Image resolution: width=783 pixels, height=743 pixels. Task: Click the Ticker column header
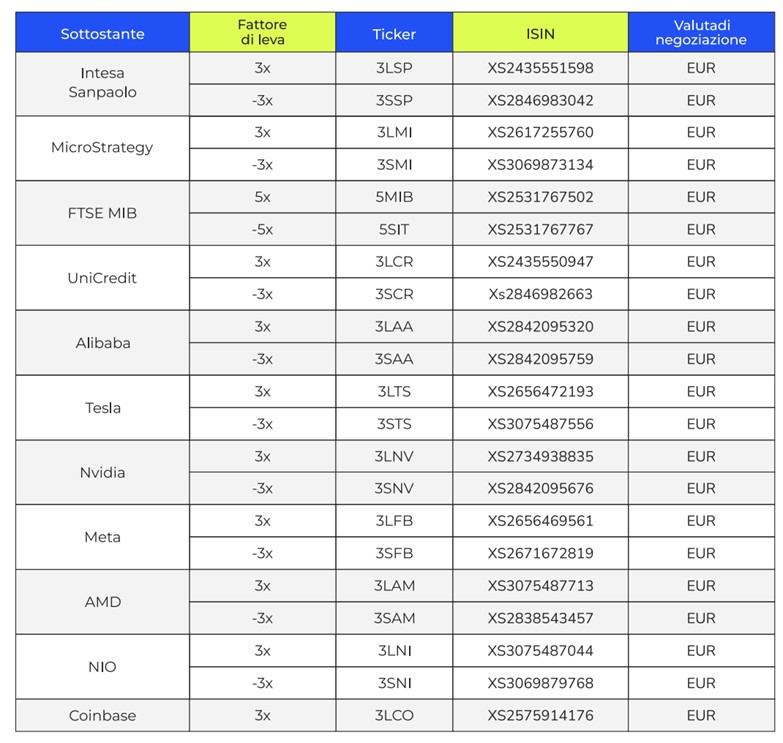coord(394,34)
